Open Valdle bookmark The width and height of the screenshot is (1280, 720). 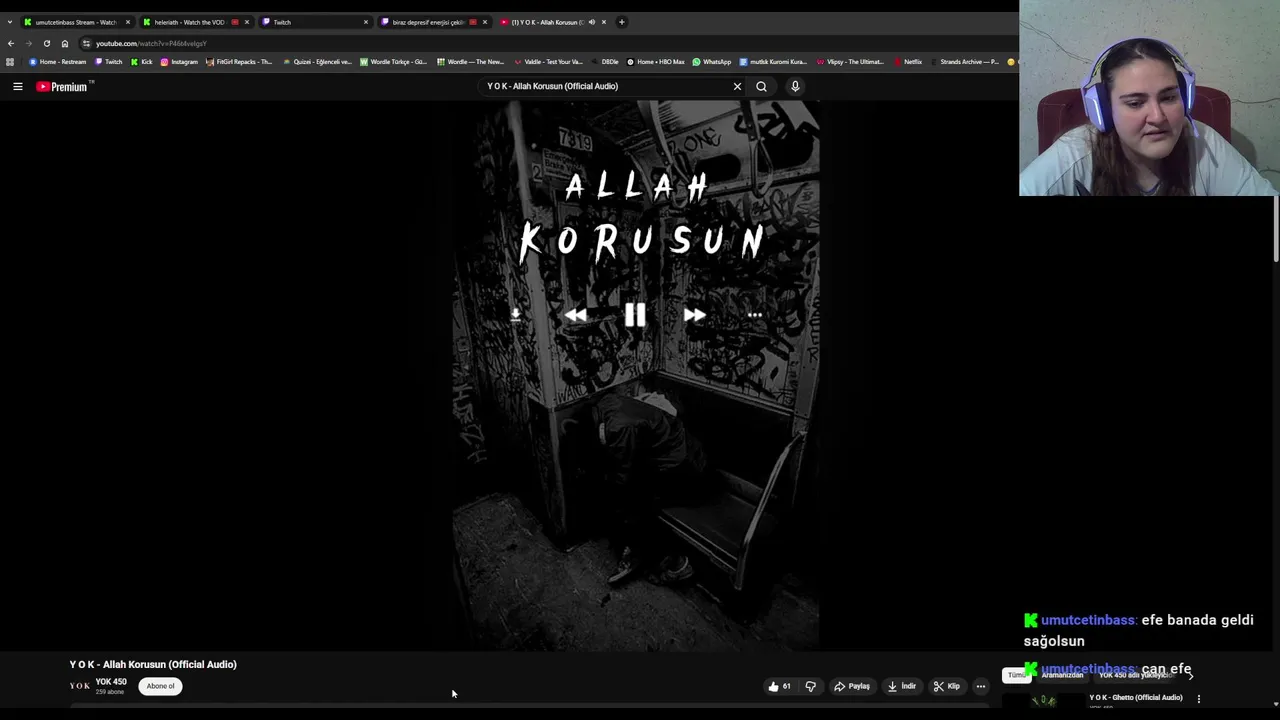(x=549, y=62)
